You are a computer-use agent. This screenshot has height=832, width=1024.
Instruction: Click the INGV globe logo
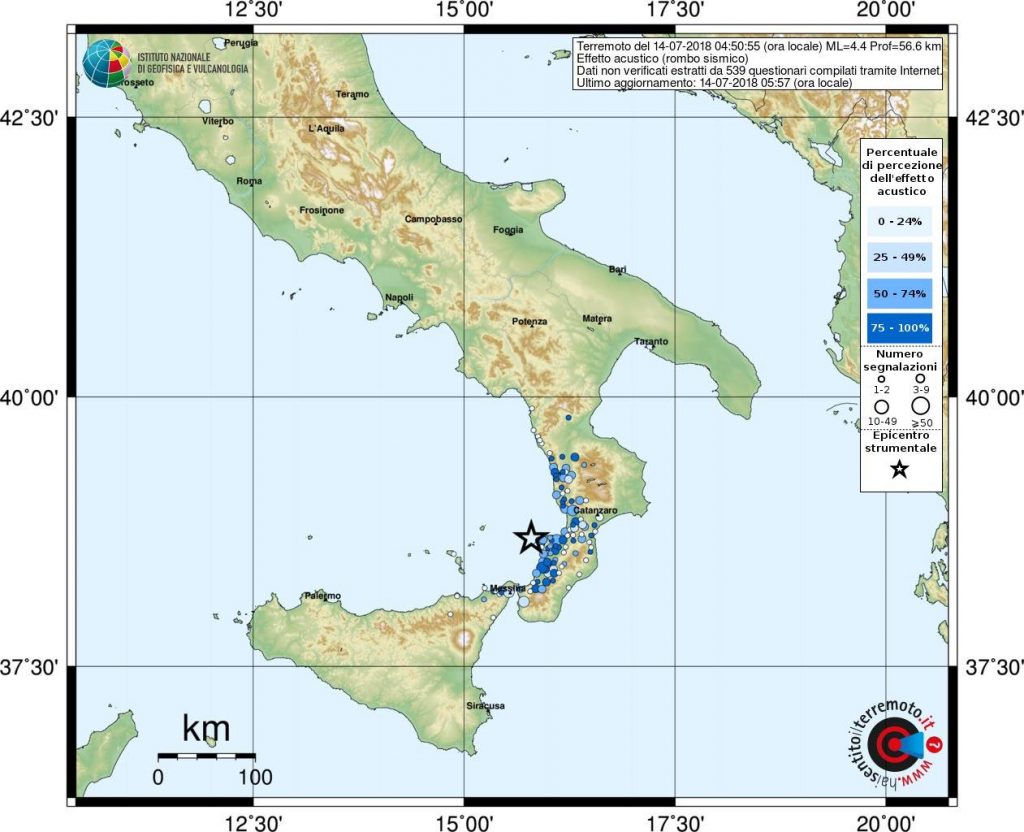106,62
